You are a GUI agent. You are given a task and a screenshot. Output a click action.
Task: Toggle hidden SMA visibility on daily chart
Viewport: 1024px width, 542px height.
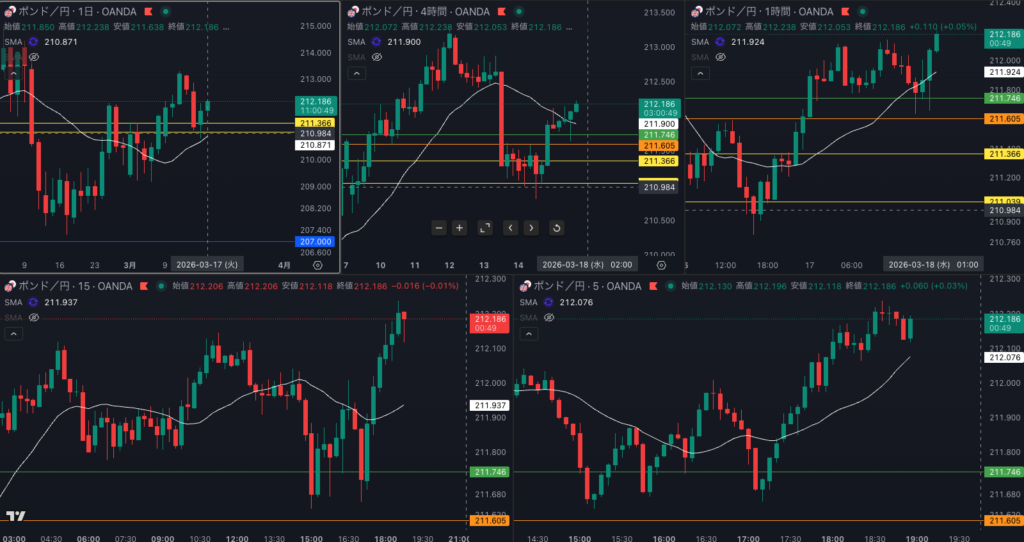tap(35, 58)
